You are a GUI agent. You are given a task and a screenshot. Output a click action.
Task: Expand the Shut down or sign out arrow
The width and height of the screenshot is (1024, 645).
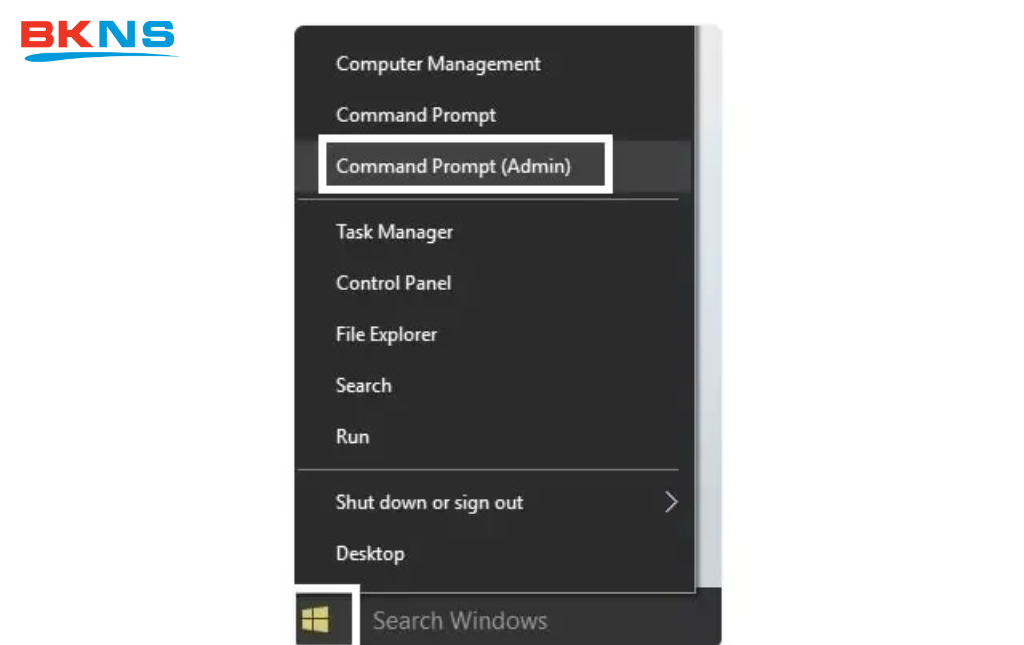coord(671,502)
